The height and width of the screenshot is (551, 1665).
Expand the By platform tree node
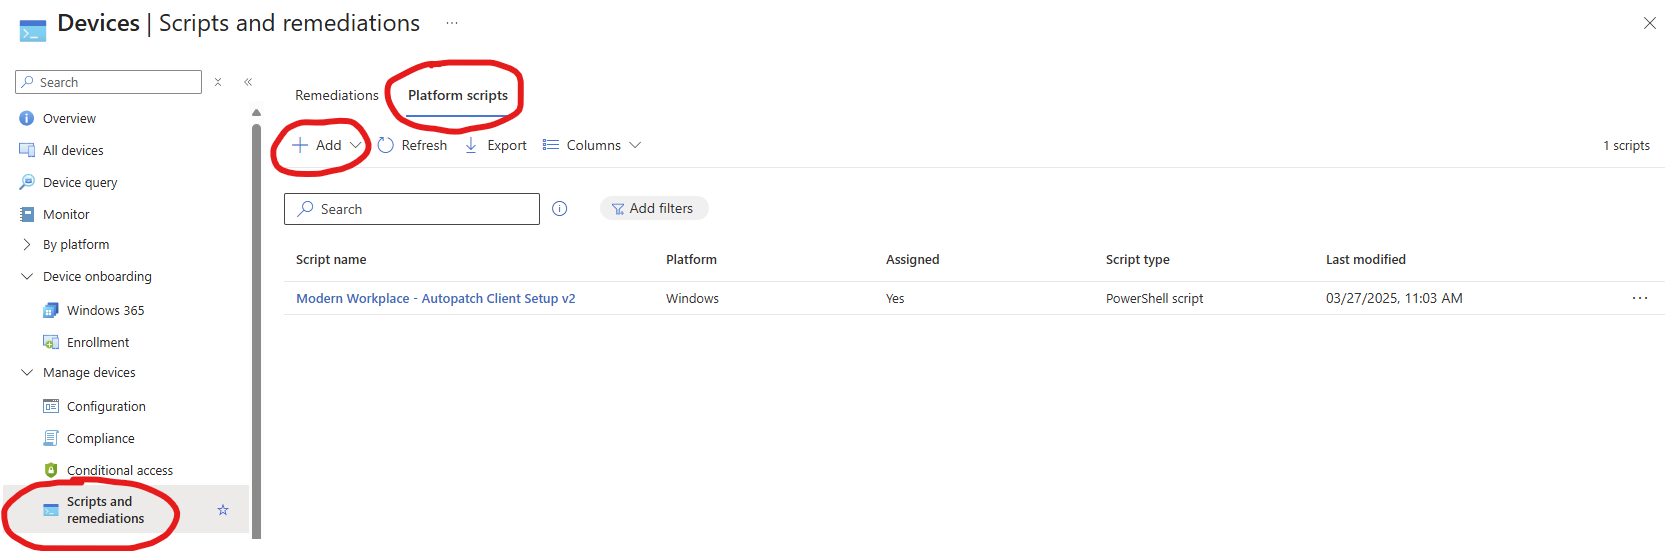coord(27,244)
